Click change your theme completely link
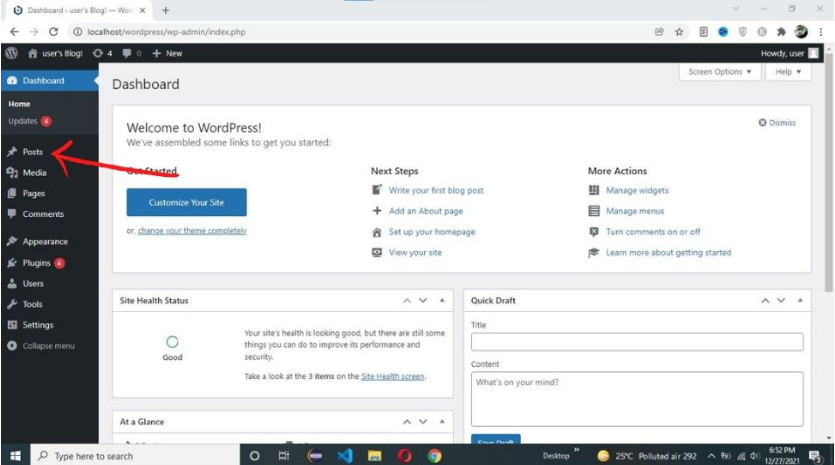 (192, 231)
